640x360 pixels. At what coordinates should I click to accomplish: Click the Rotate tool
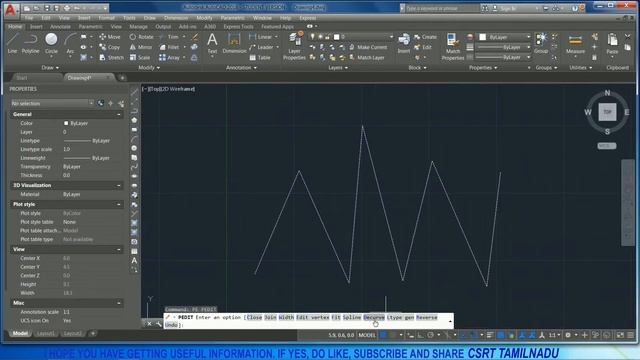click(x=142, y=37)
